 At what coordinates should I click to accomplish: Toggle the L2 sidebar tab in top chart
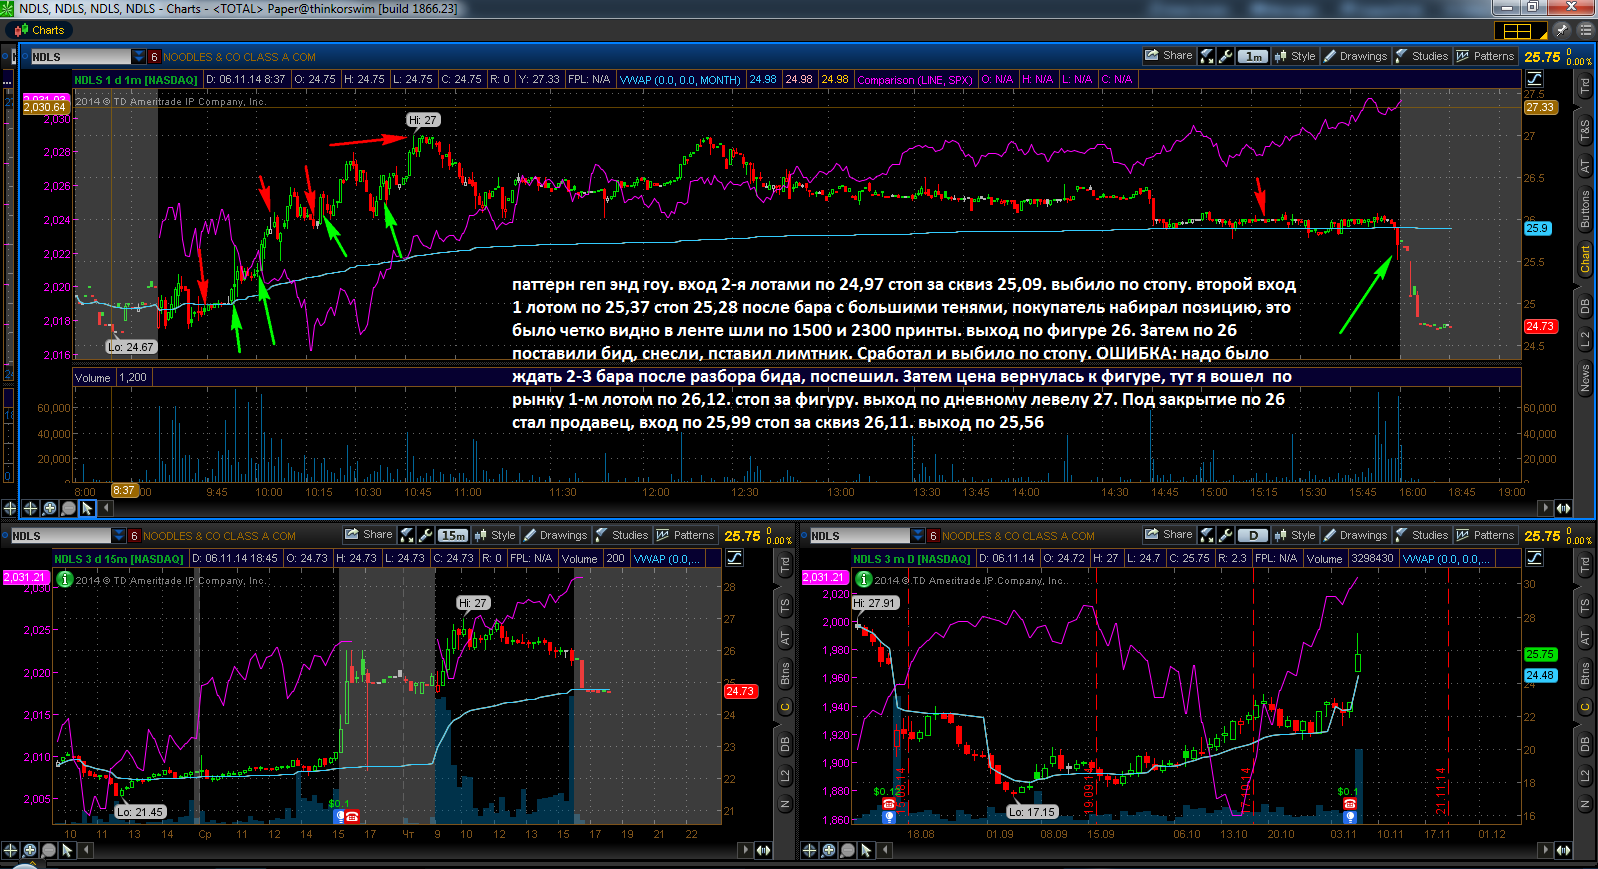(x=1585, y=340)
